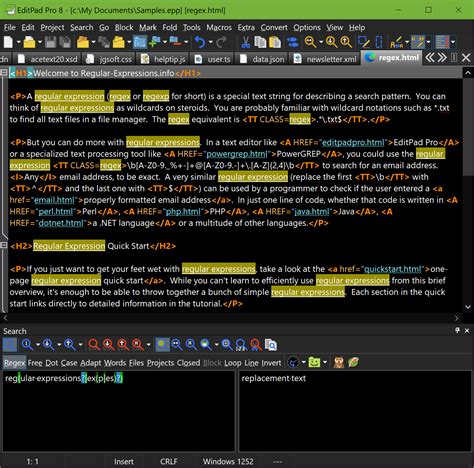Click Find Next blue down-arrow magnifier
Viewport: 474px width, 468px height.
[x=48, y=344]
